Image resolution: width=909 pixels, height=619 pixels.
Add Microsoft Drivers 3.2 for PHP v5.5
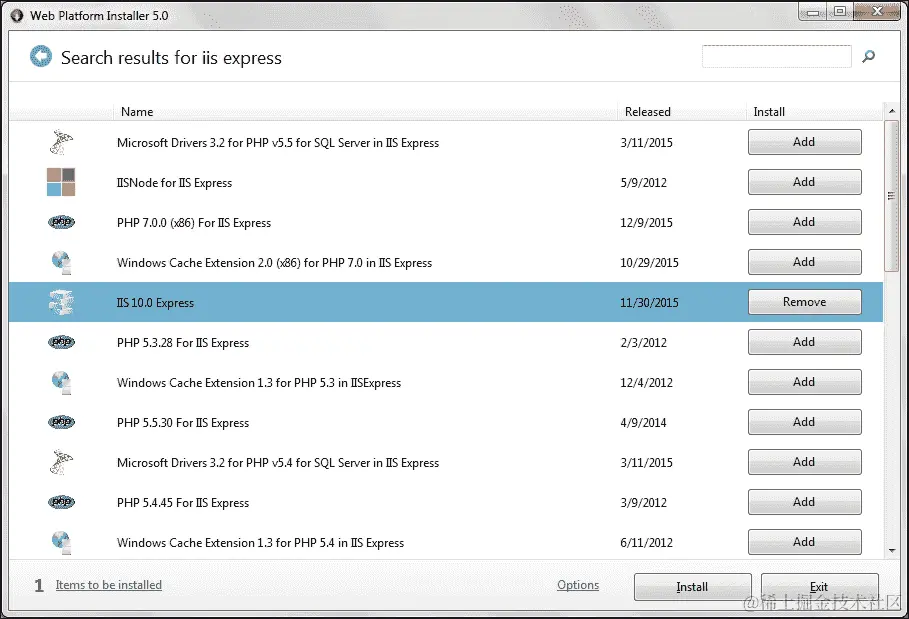[804, 142]
